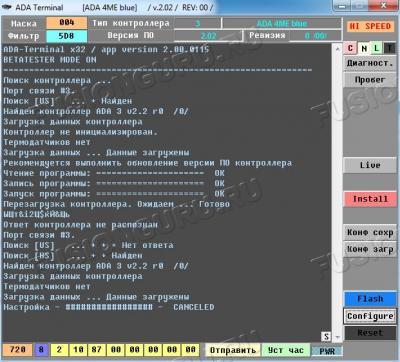The height and width of the screenshot is (362, 400).
Task: Click the HI SPEED mode button
Action: (369, 27)
